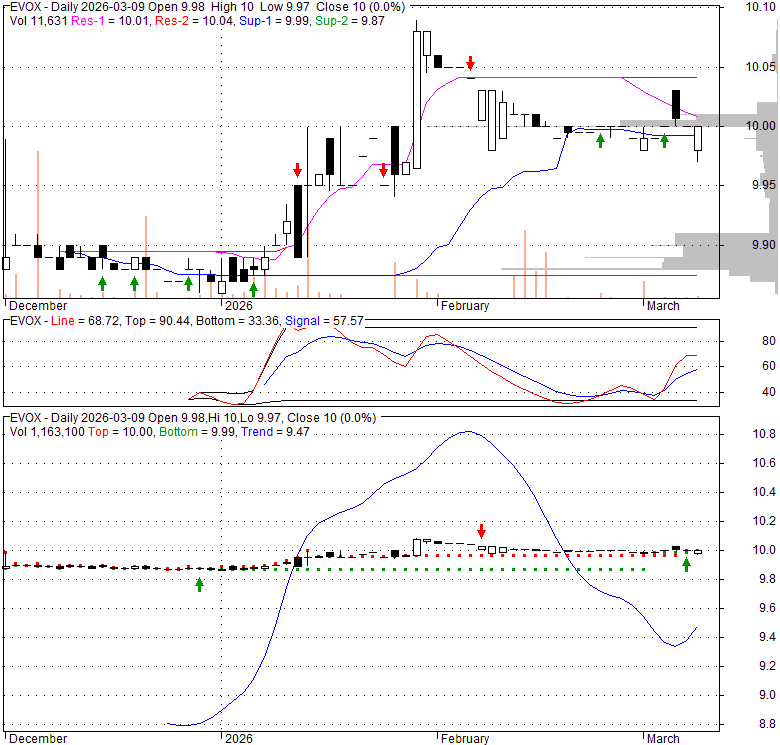
Task: Click the 9.0 axis label on bottom chart
Action: coord(767,695)
